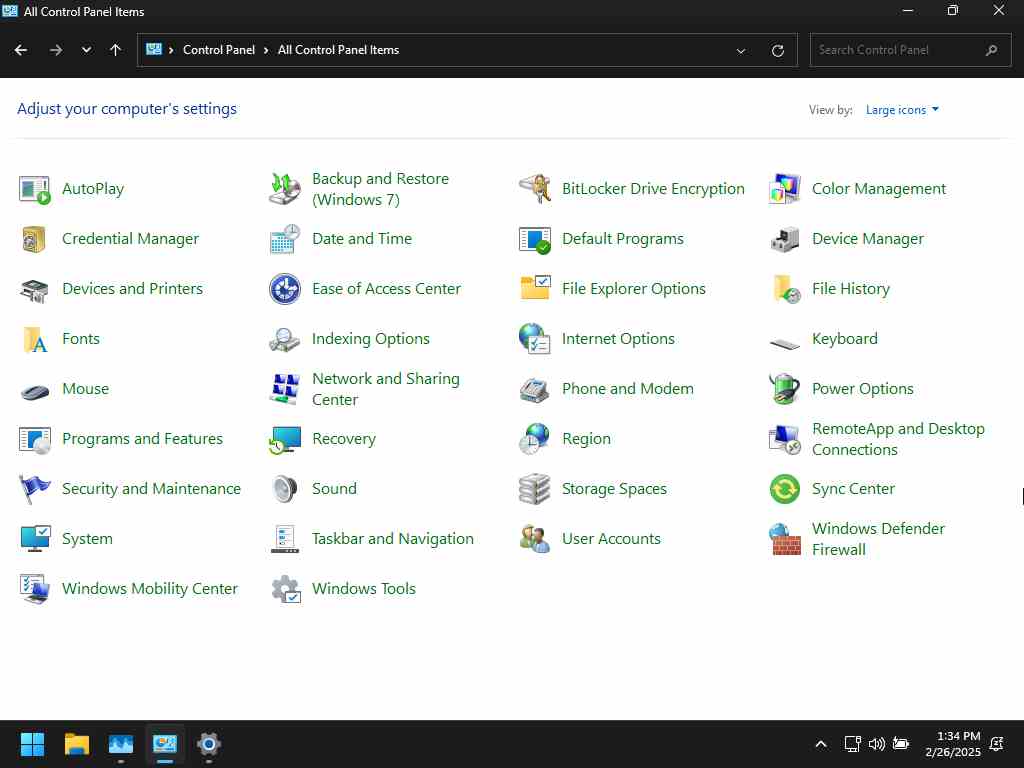Open the Programs and Features link
The width and height of the screenshot is (1024, 768).
(x=142, y=439)
